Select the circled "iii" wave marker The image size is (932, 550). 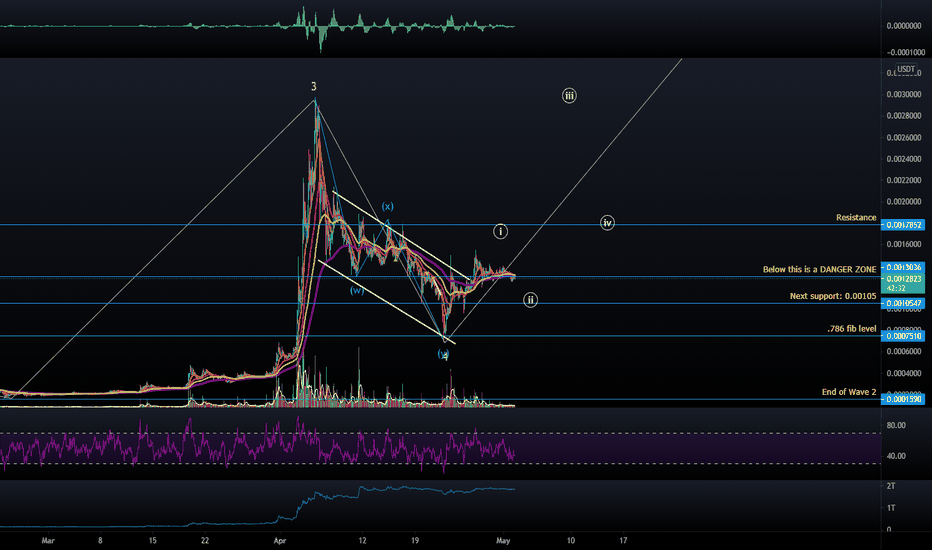coord(569,96)
